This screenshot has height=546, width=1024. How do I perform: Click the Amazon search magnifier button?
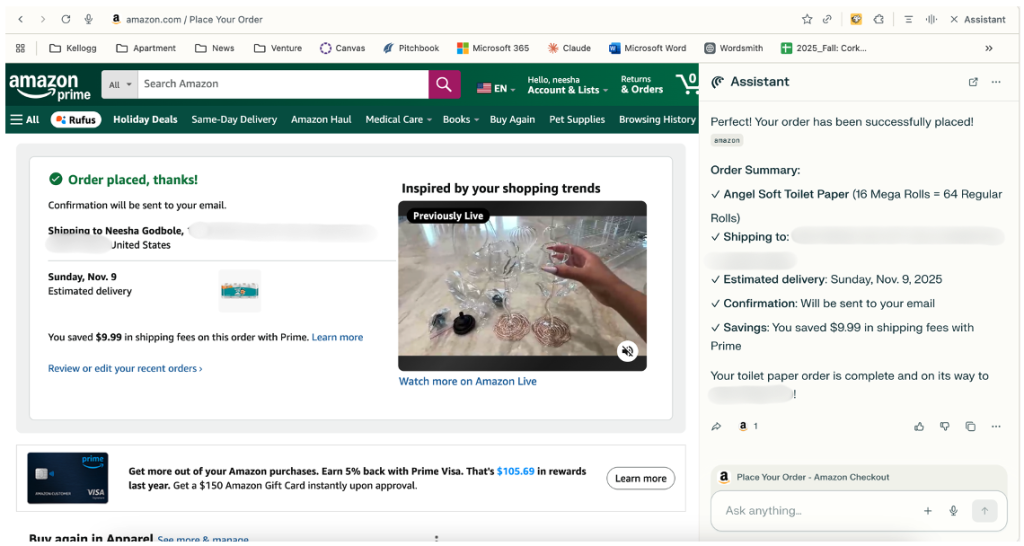coord(444,85)
